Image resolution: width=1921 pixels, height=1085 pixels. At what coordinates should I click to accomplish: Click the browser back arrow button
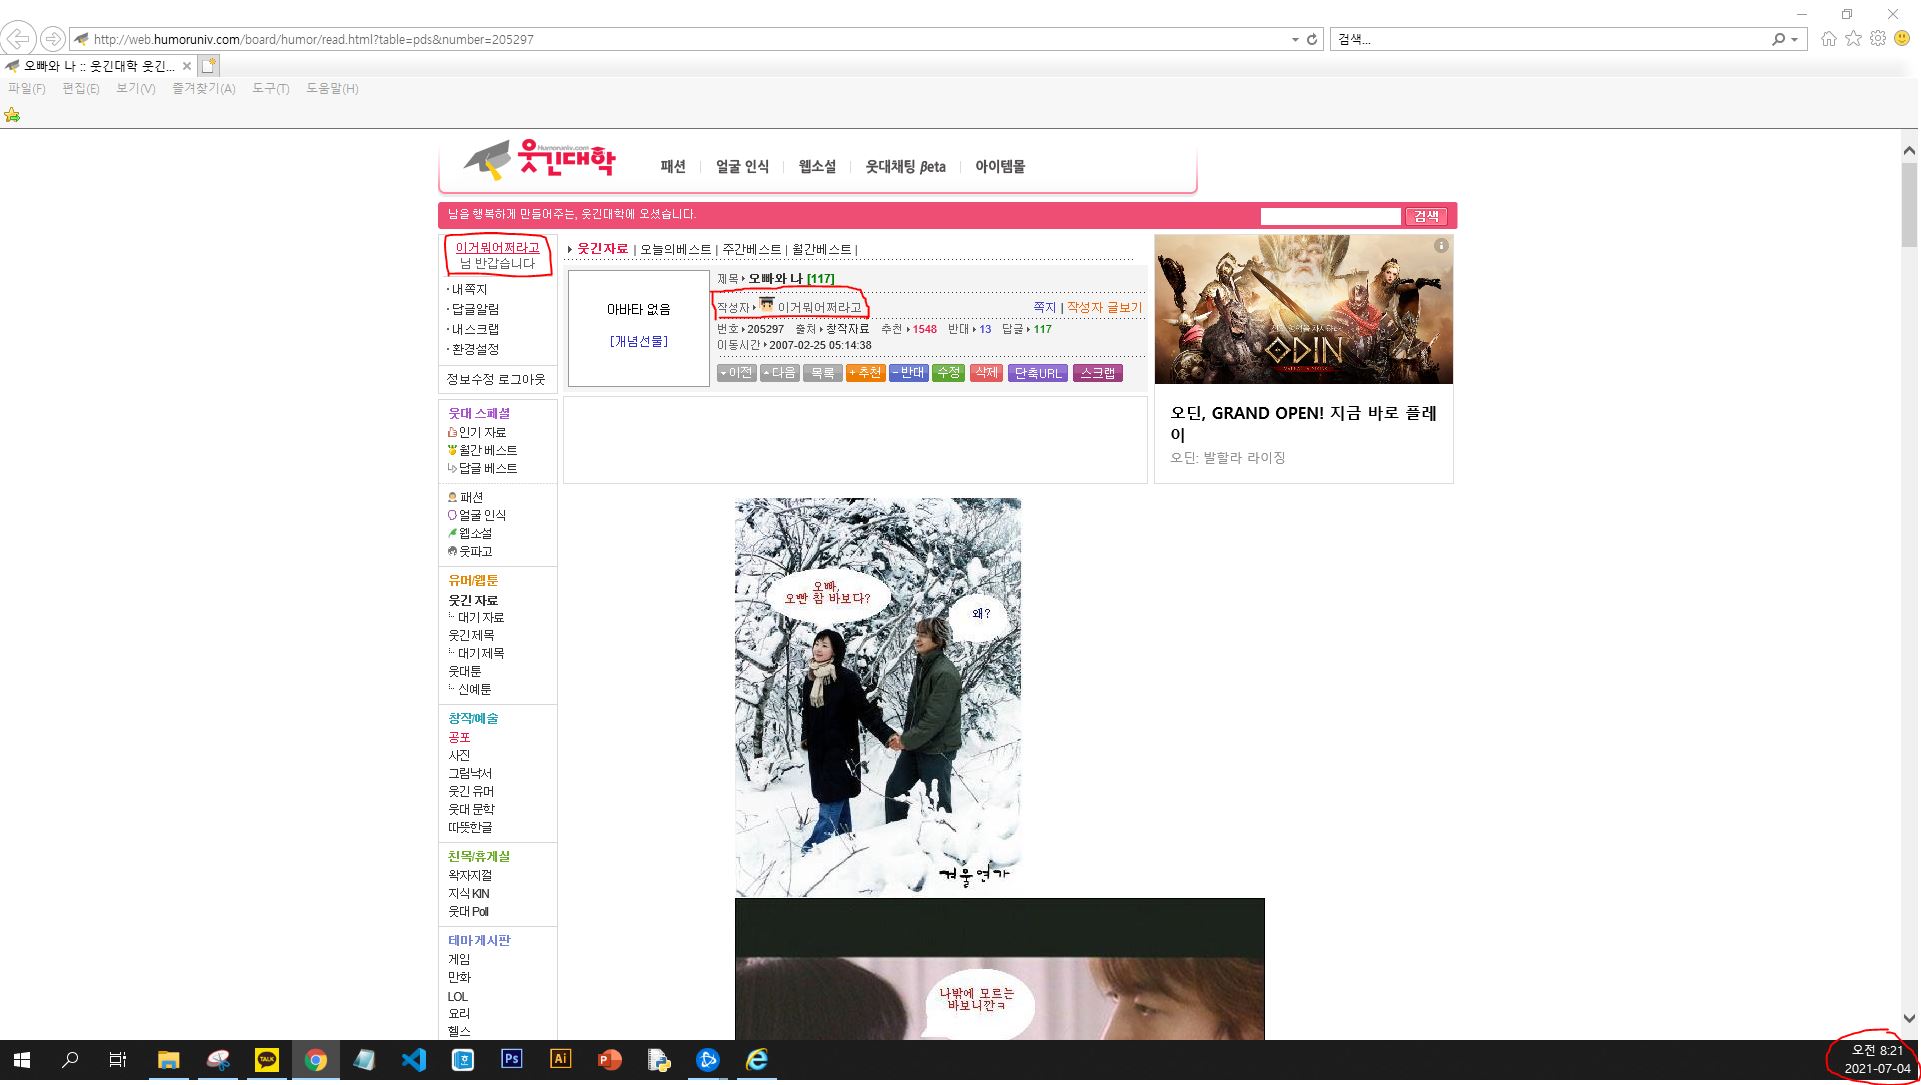pos(18,39)
